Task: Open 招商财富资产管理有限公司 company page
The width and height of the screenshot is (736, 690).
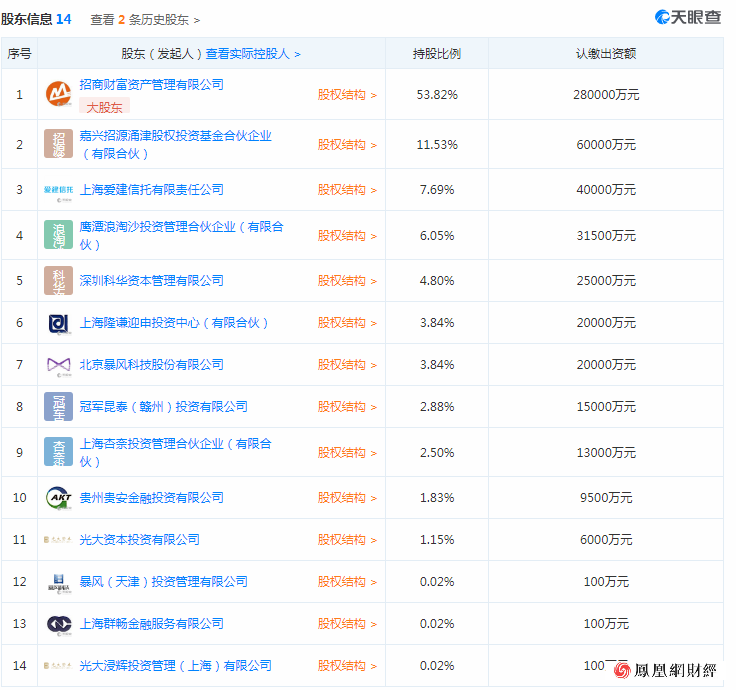Action: tap(152, 84)
